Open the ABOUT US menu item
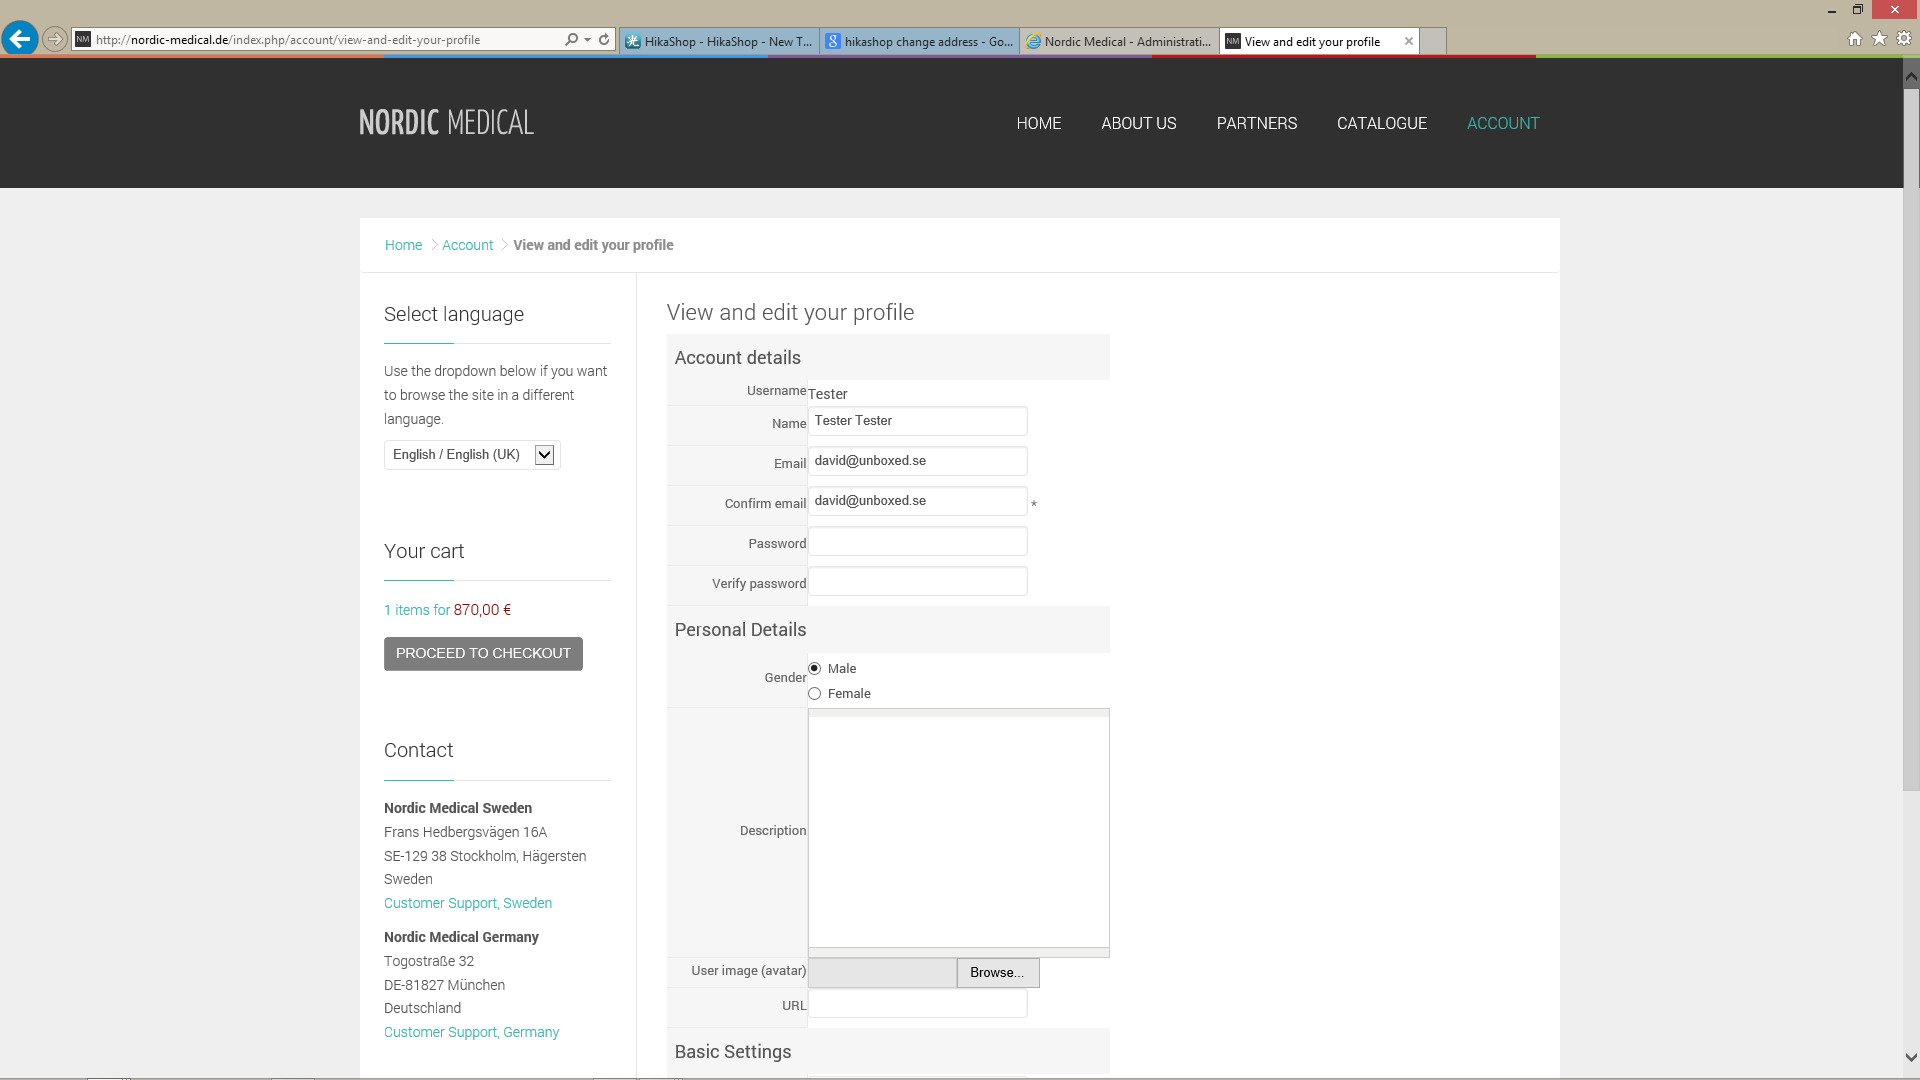 (1138, 123)
